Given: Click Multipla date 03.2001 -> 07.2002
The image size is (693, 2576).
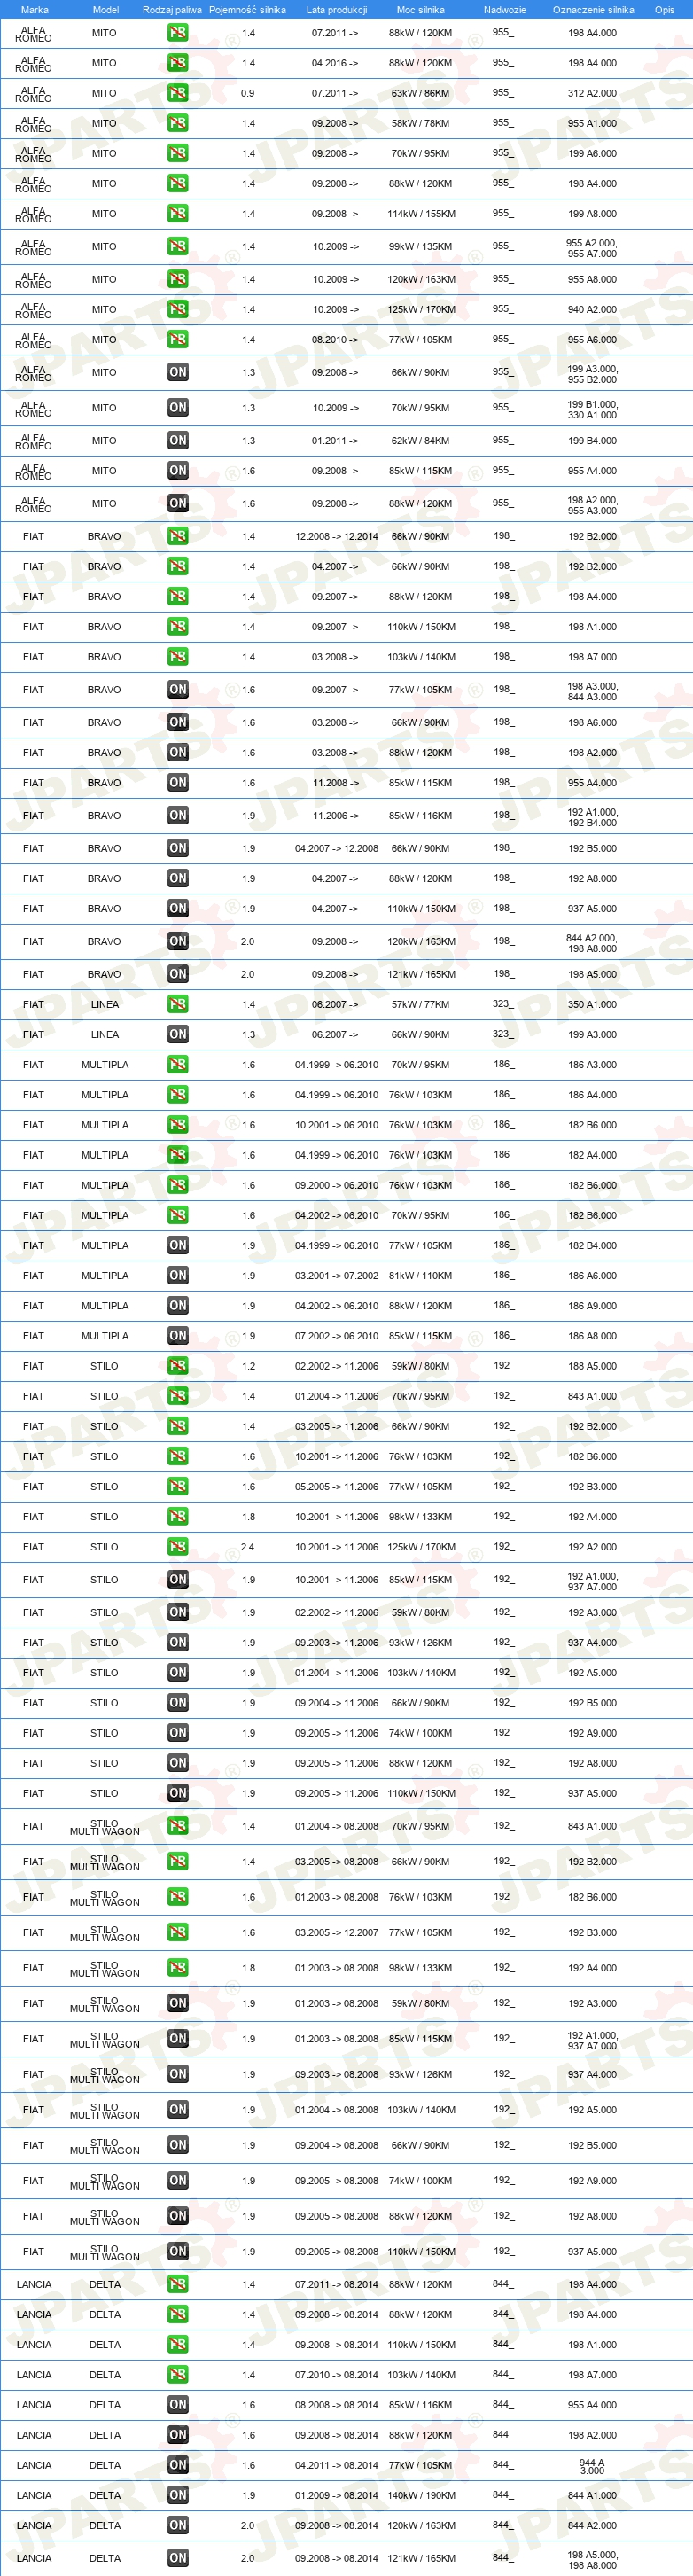Looking at the screenshot, I should tap(336, 1275).
